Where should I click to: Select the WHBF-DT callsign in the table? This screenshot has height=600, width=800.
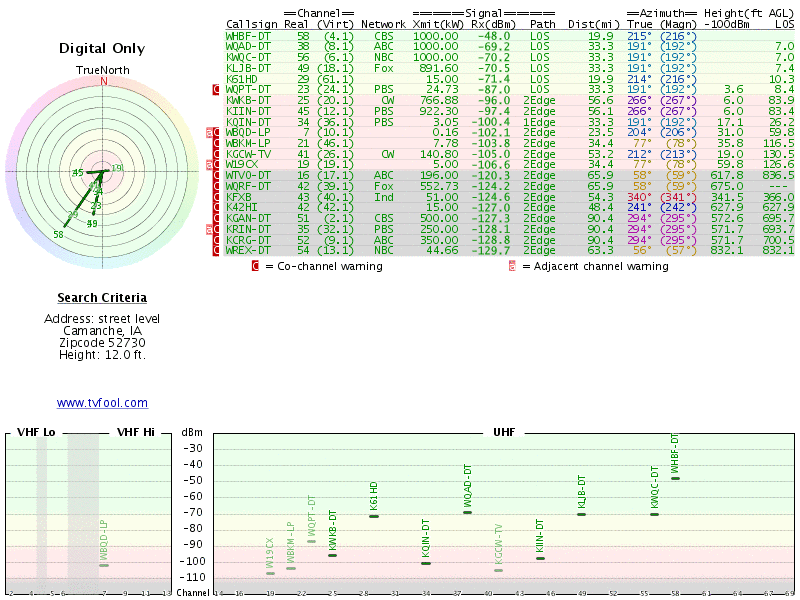pyautogui.click(x=248, y=36)
